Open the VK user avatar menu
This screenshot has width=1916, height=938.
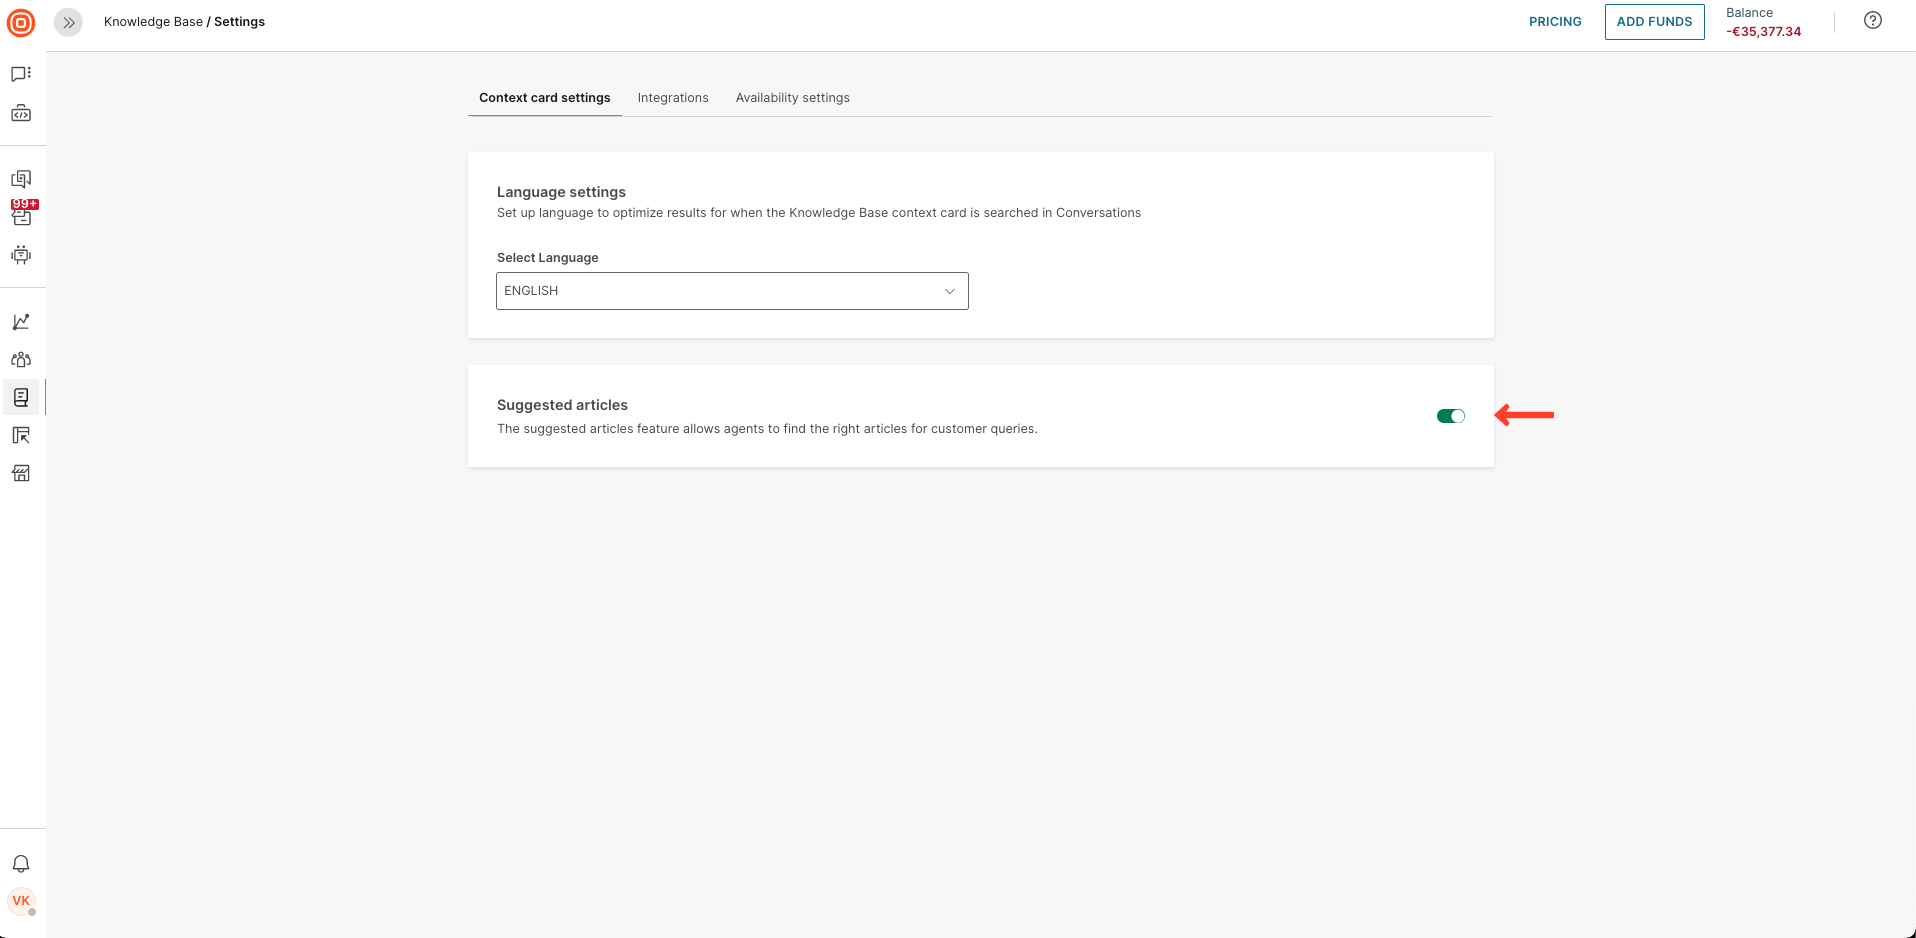21,901
